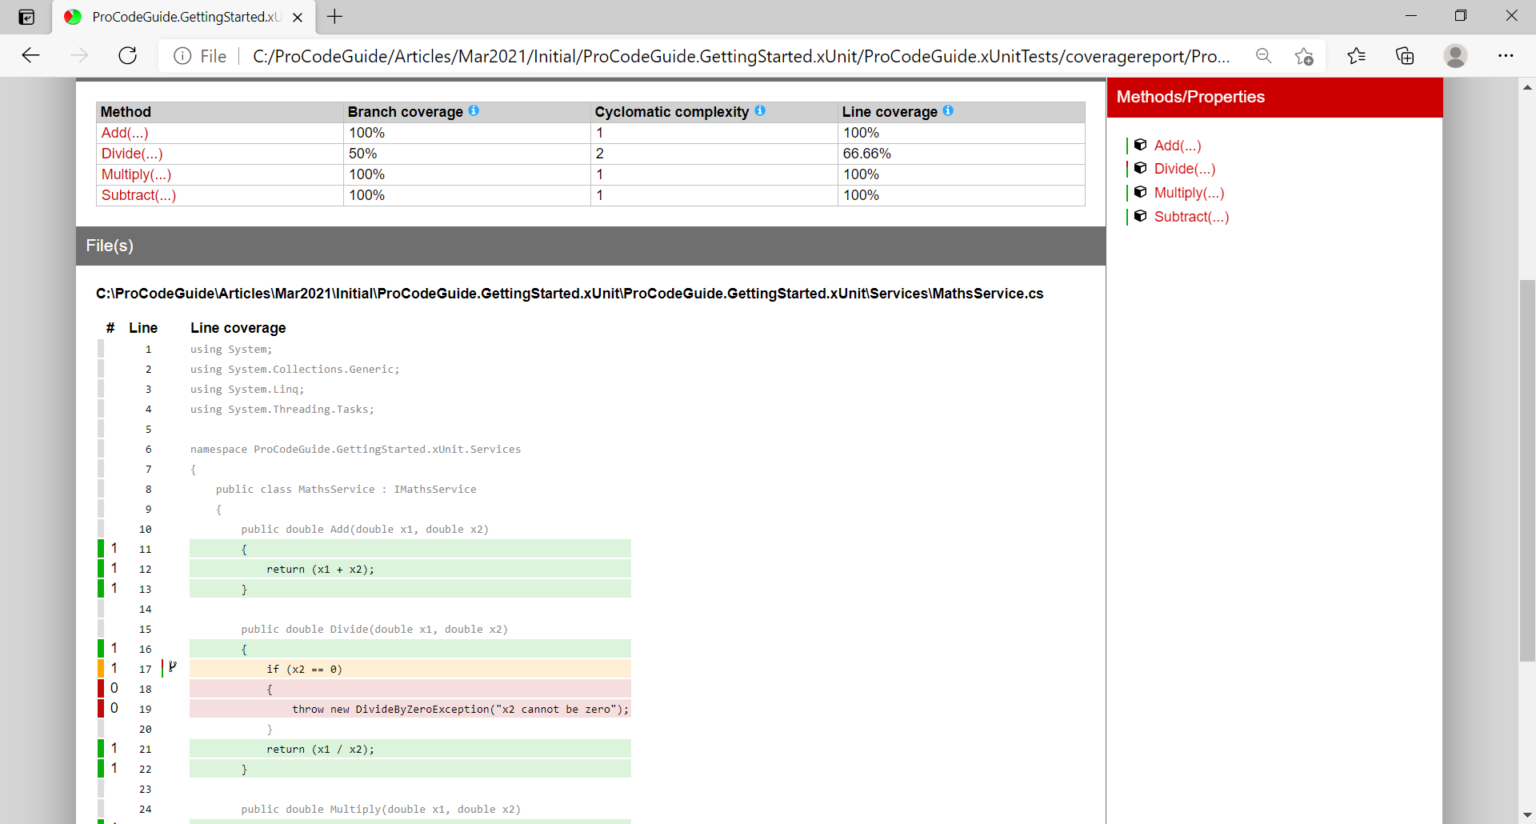Click the info icon beside Cyclomatic complexity
The height and width of the screenshot is (824, 1536).
(760, 111)
